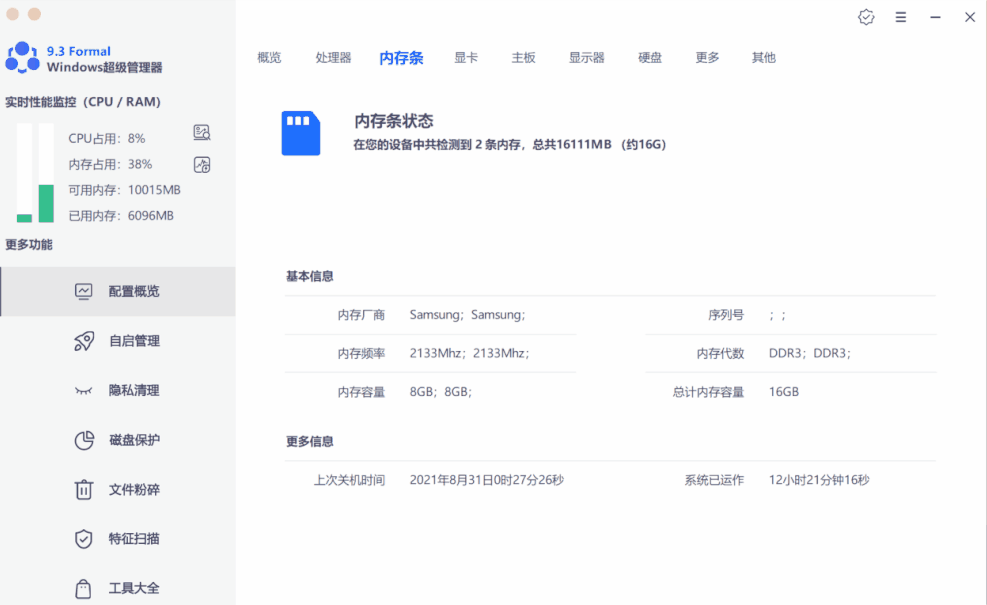This screenshot has width=987, height=605.
Task: Switch to the 概览 tab
Action: tap(269, 58)
